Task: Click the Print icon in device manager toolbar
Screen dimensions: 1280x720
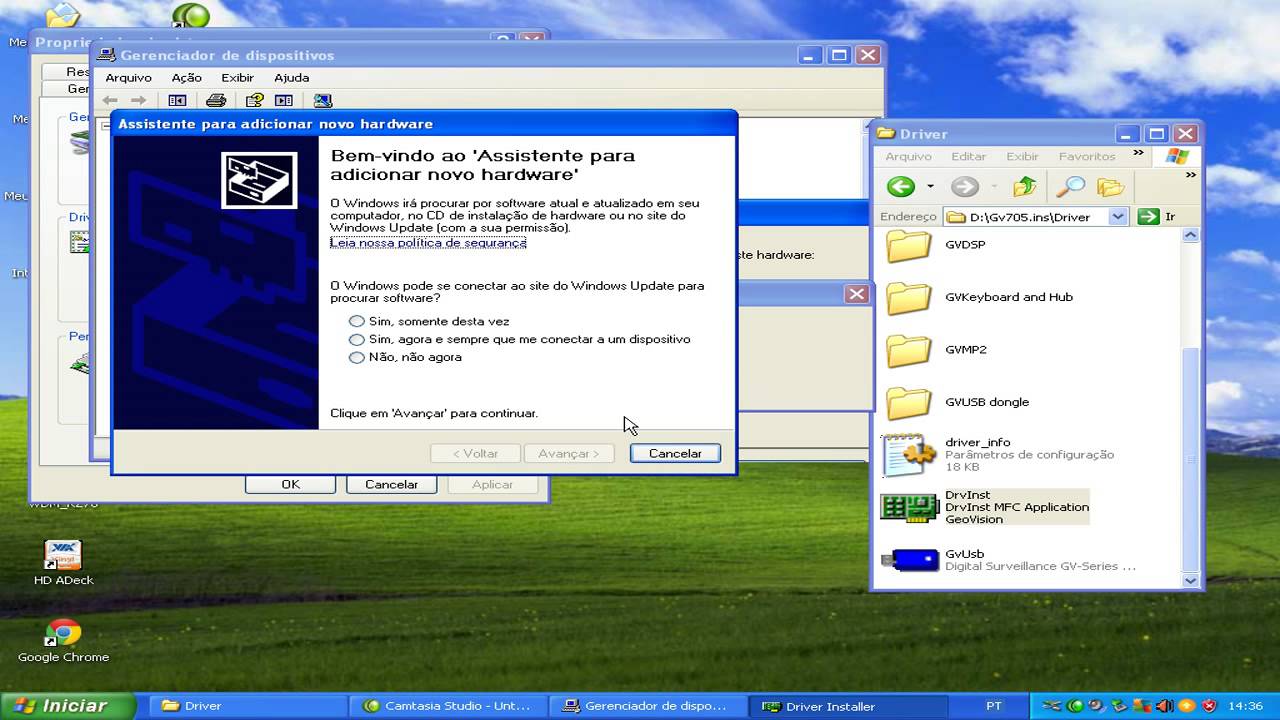Action: click(x=216, y=100)
